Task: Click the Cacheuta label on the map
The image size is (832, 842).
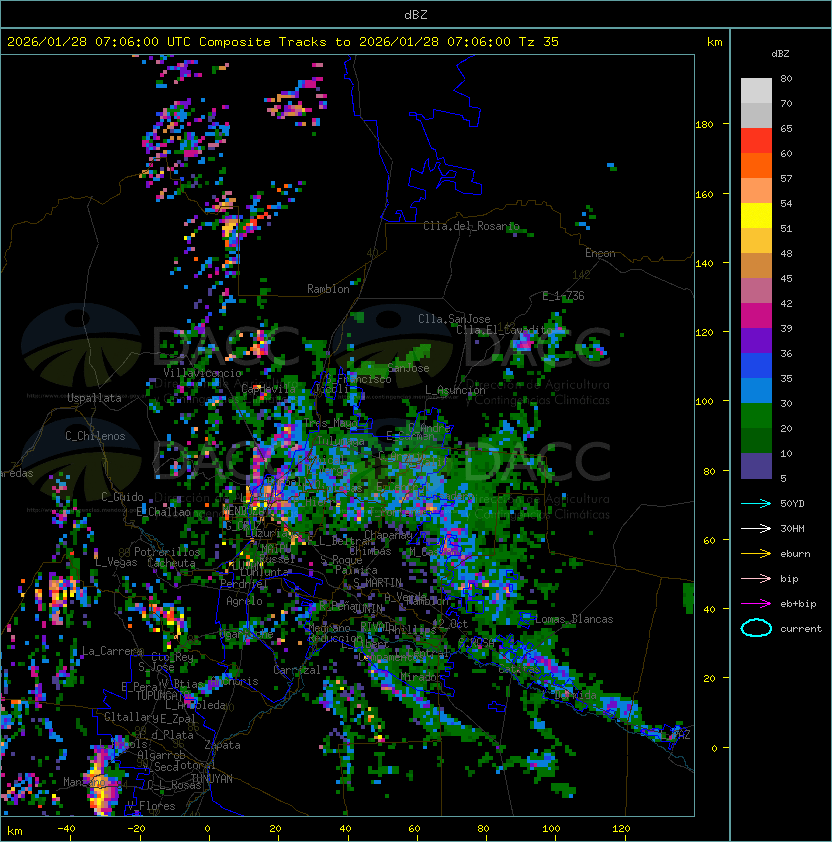Action: (x=171, y=563)
